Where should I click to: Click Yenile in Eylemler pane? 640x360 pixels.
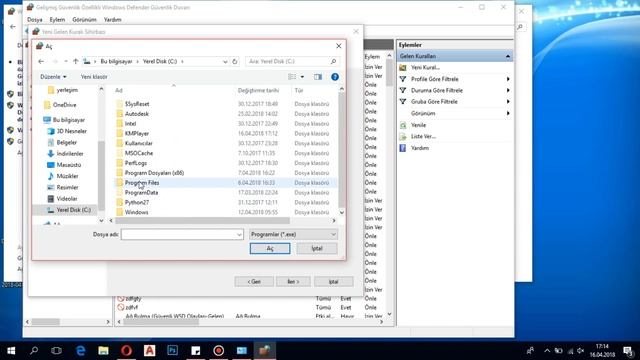click(418, 125)
